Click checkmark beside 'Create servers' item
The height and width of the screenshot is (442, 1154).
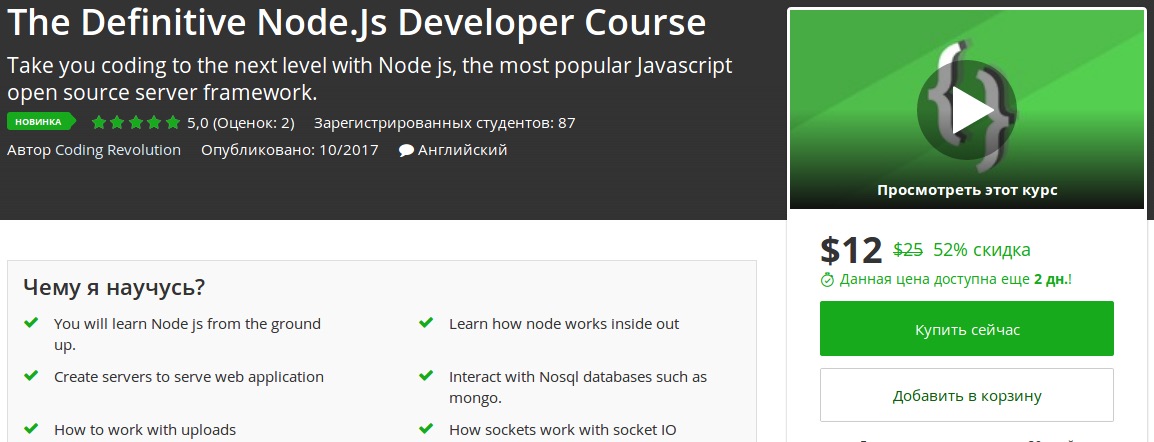click(31, 375)
